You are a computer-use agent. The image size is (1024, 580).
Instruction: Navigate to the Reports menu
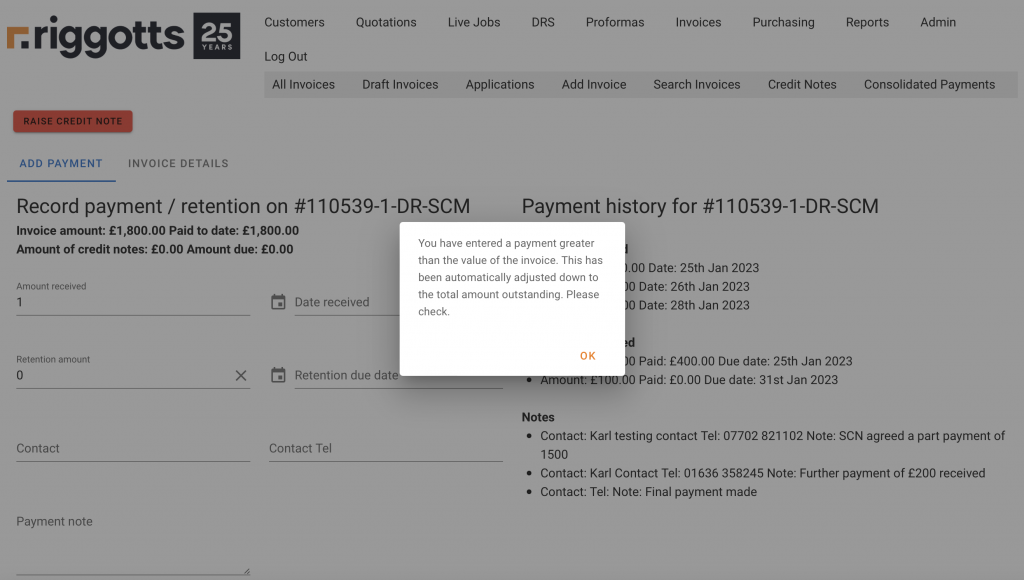pyautogui.click(x=867, y=22)
